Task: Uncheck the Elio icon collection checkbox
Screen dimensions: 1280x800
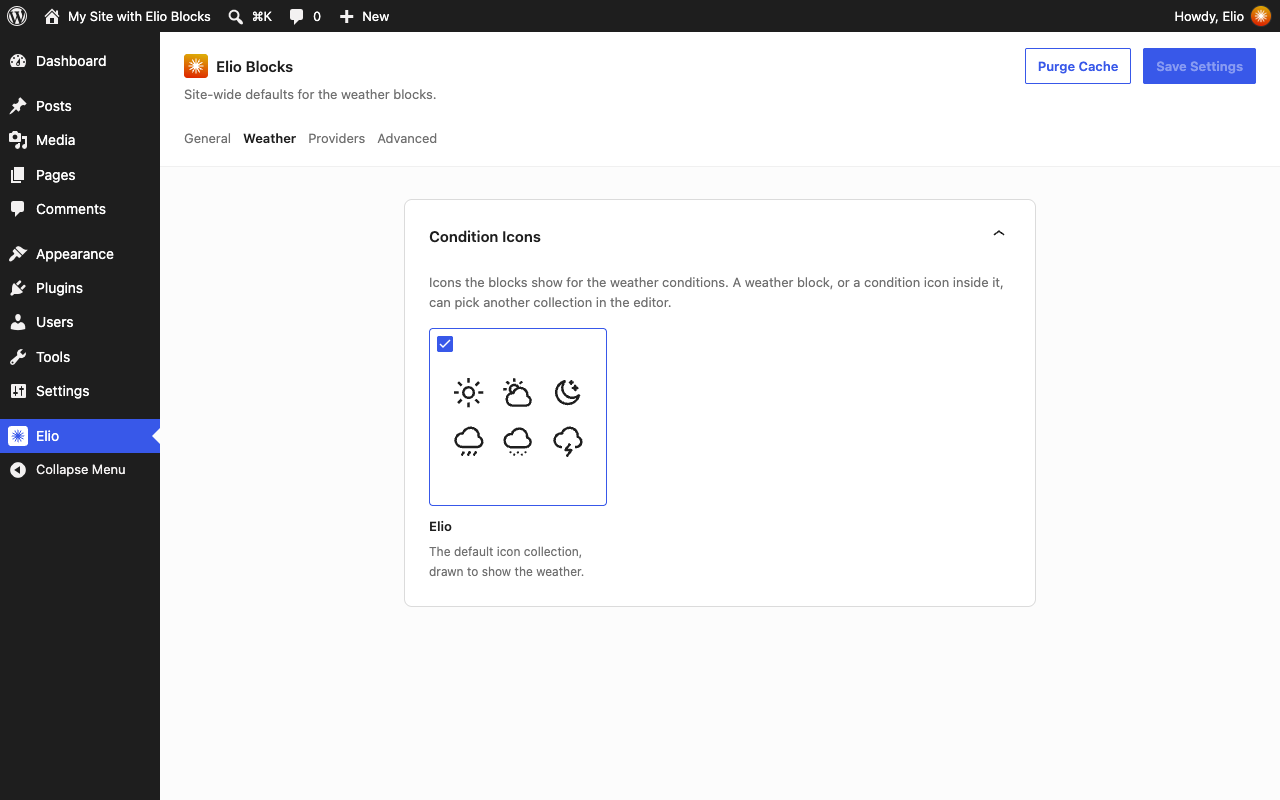Action: (445, 344)
